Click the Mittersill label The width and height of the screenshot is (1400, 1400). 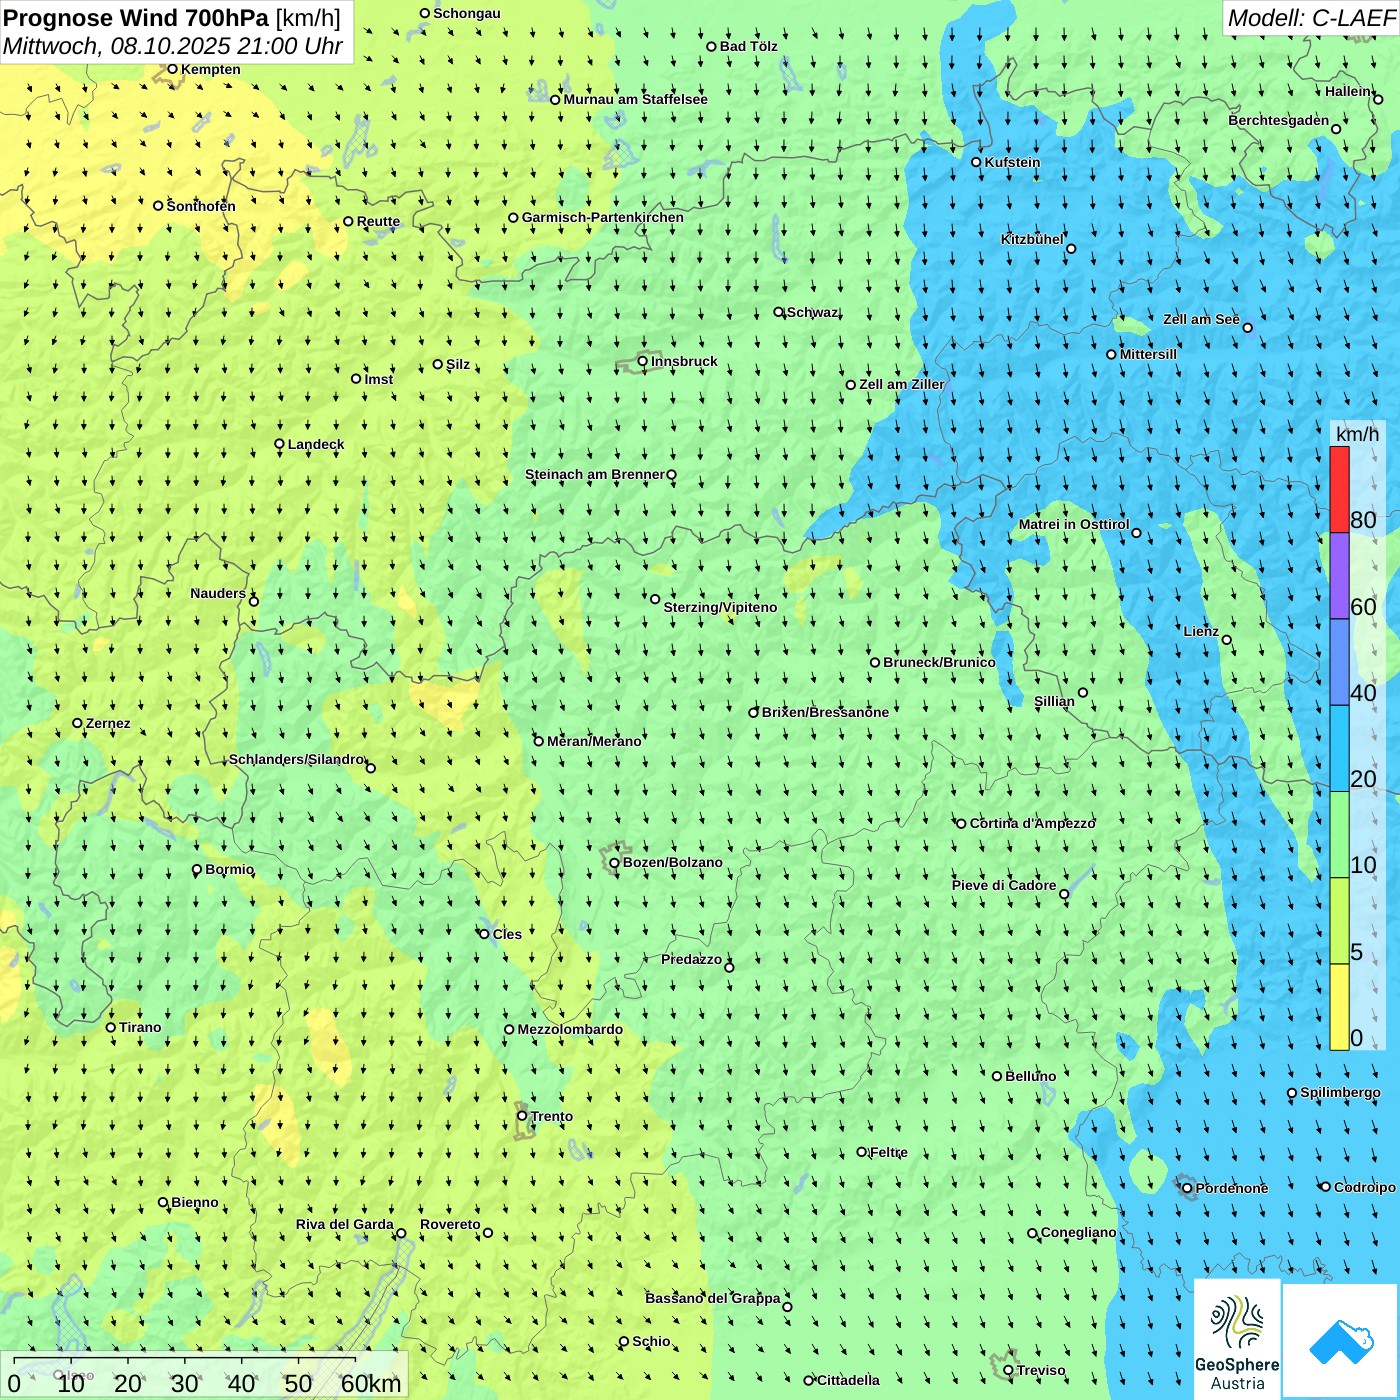[1148, 354]
